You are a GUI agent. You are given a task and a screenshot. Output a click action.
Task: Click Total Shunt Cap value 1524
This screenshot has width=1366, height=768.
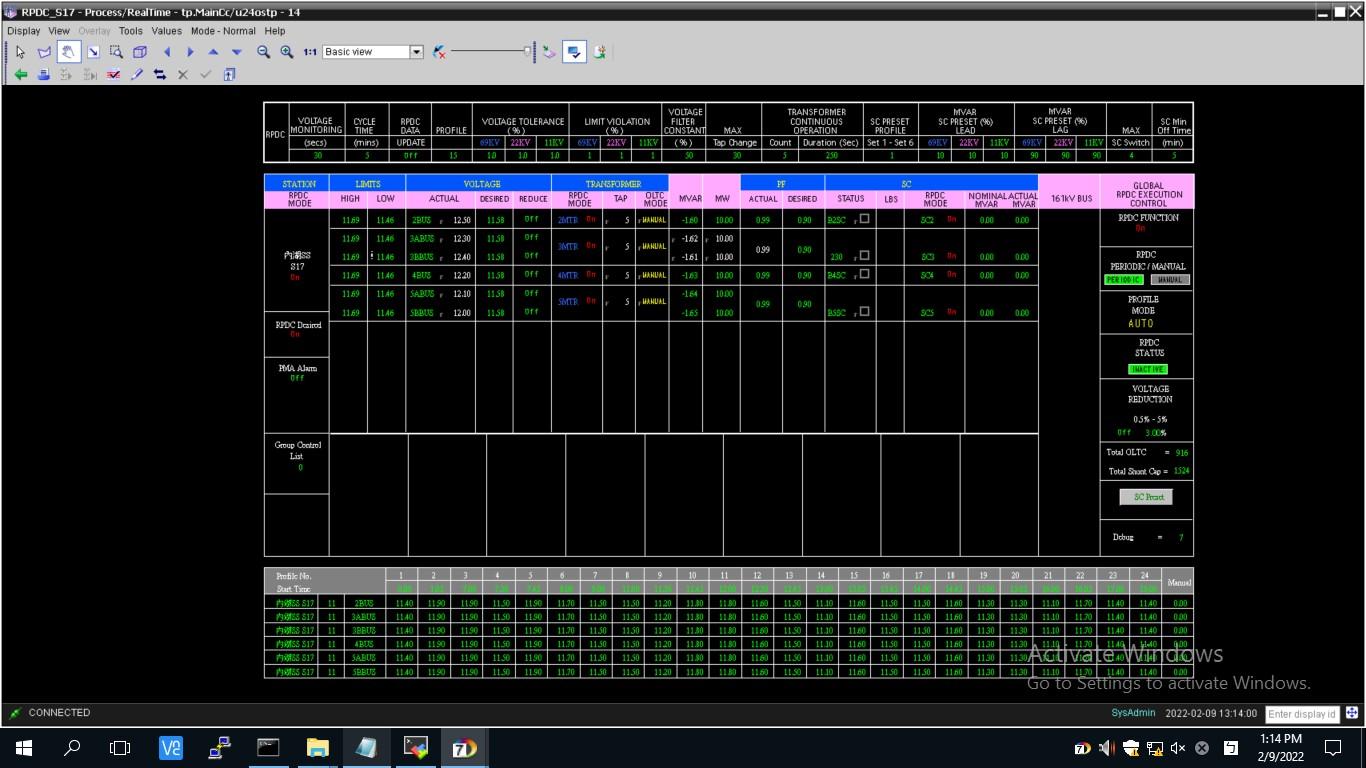(x=1182, y=471)
